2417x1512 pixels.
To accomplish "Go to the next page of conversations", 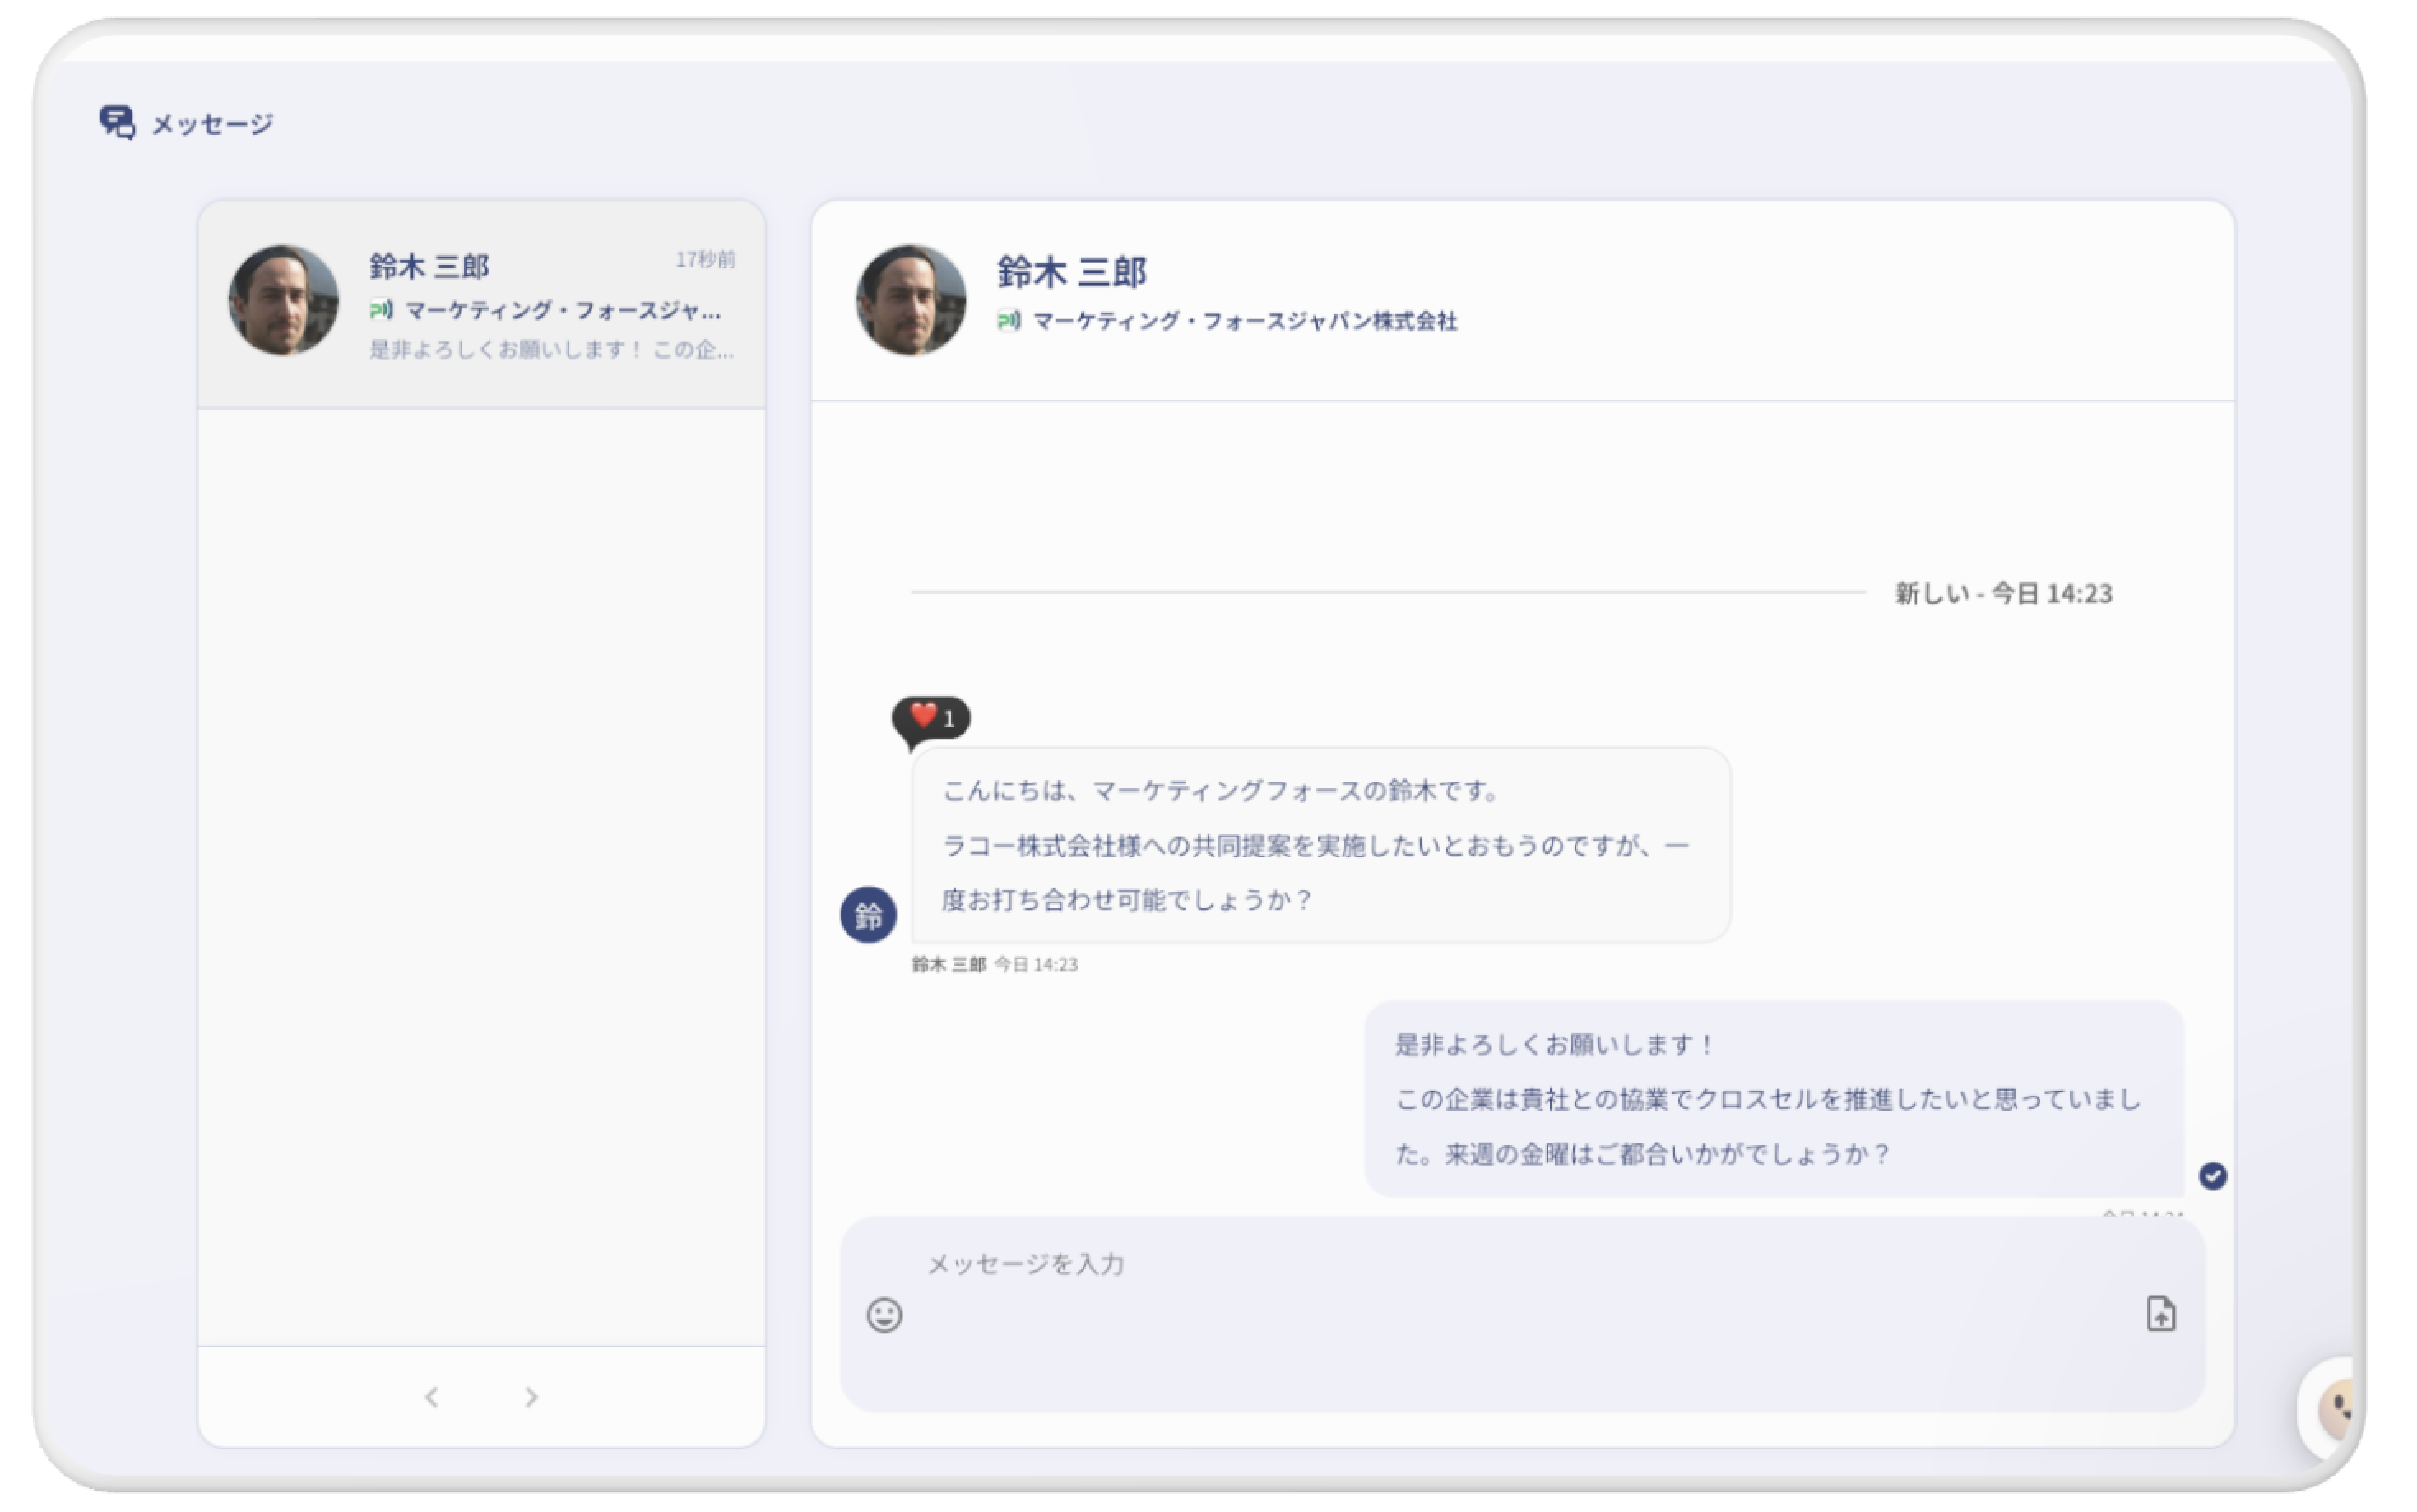I will pos(532,1397).
